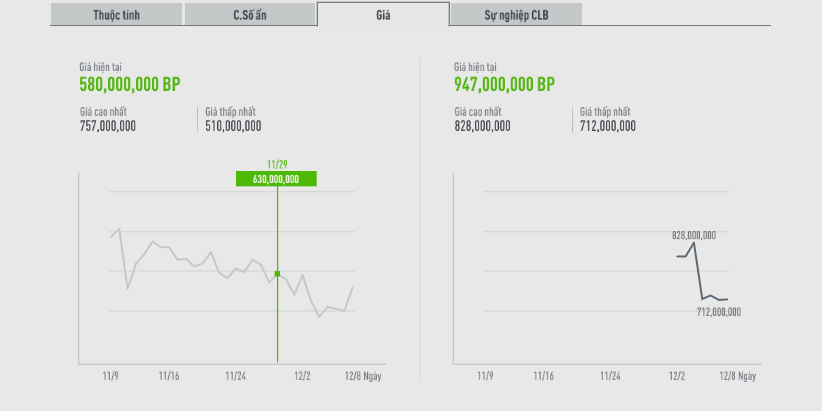This screenshot has width=822, height=411.
Task: Click the 947,000,000 BP current price
Action: tap(504, 85)
